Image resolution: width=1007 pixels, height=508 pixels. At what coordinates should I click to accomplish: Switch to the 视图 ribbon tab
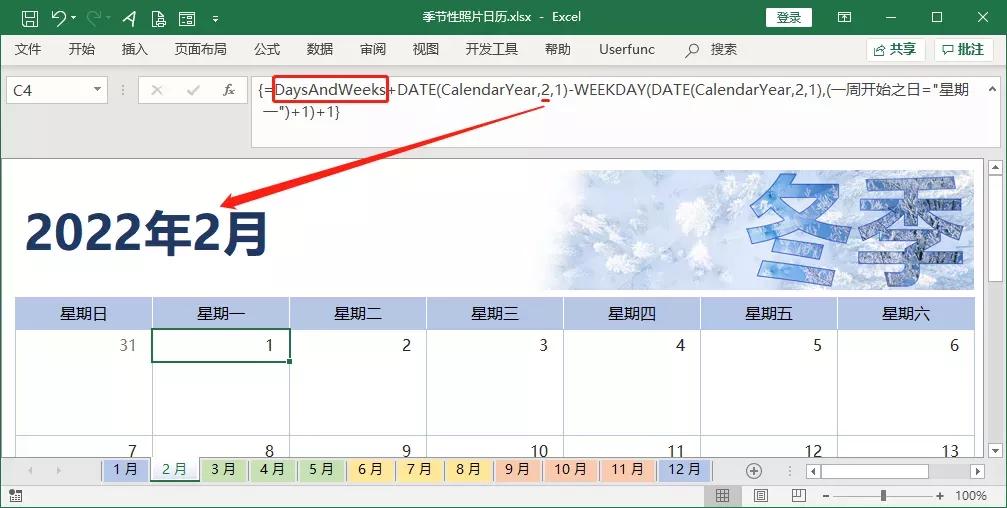[x=426, y=49]
